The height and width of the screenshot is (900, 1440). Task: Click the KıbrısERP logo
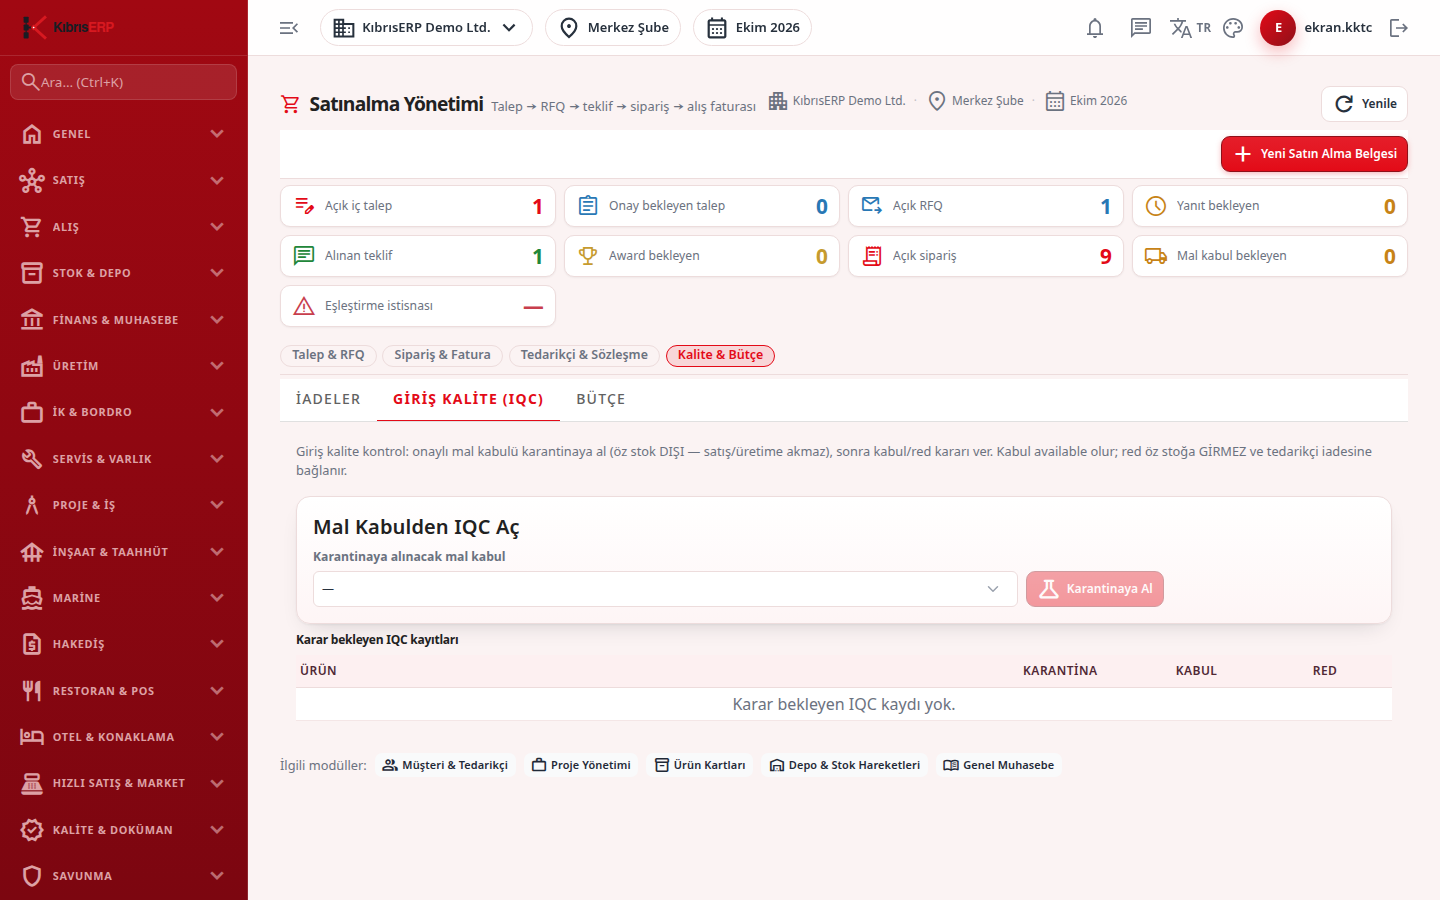68,27
